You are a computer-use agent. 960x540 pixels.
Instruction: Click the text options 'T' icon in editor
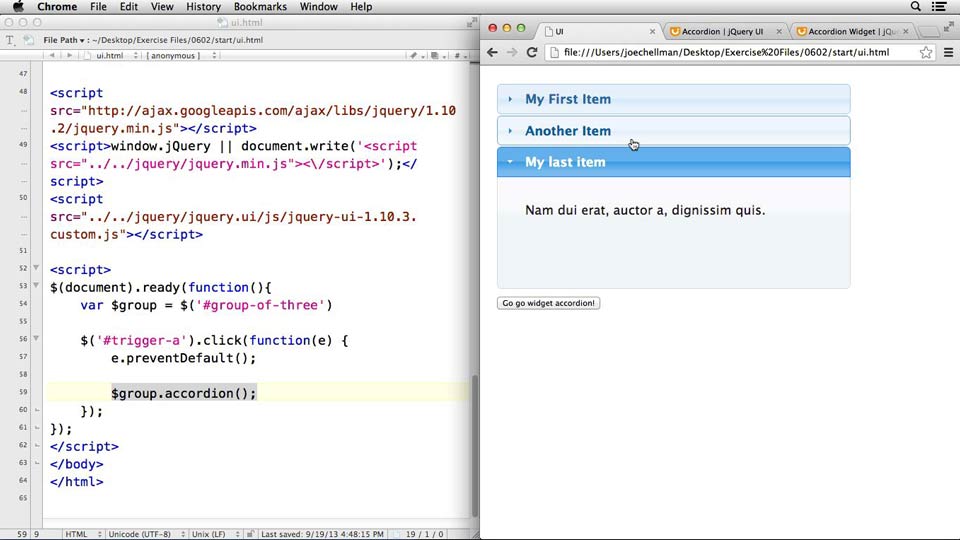[10, 40]
